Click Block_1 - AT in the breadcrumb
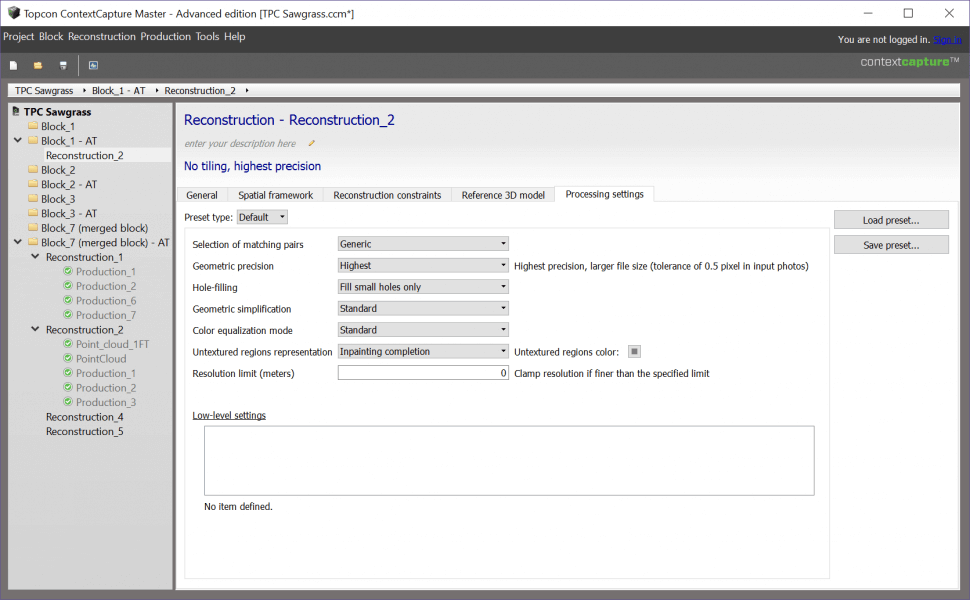Viewport: 970px width, 600px height. (x=119, y=90)
